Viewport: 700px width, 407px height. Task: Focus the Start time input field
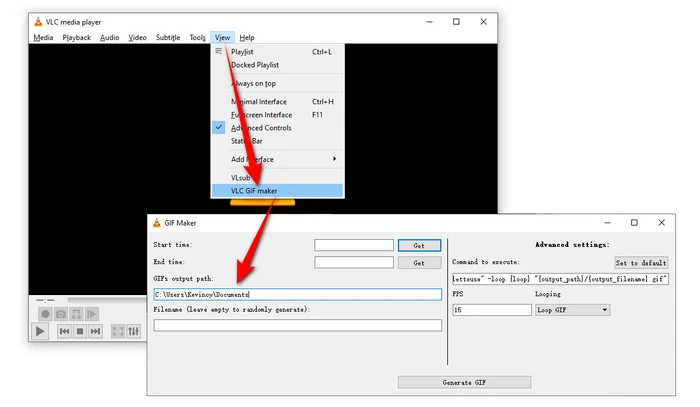[x=354, y=245]
